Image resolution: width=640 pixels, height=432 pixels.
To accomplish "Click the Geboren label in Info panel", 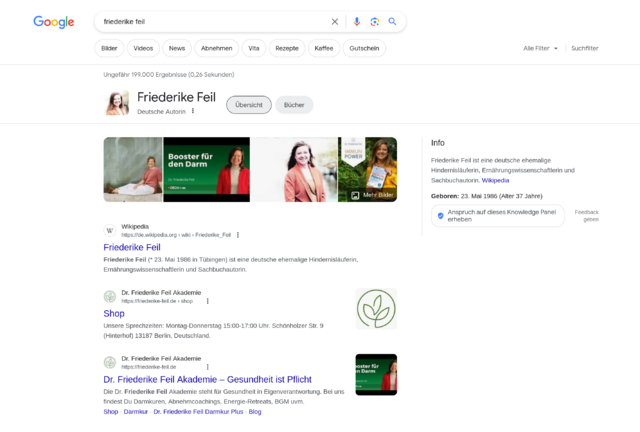I will click(445, 196).
